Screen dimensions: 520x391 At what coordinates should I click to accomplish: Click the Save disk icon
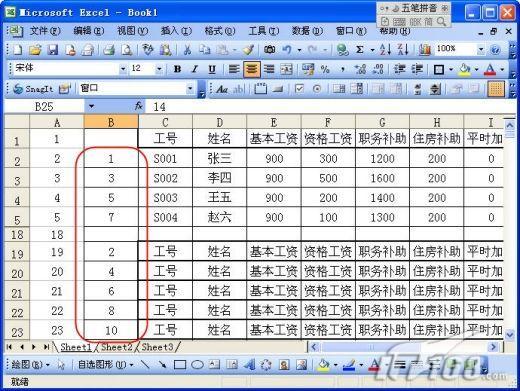(x=52, y=50)
